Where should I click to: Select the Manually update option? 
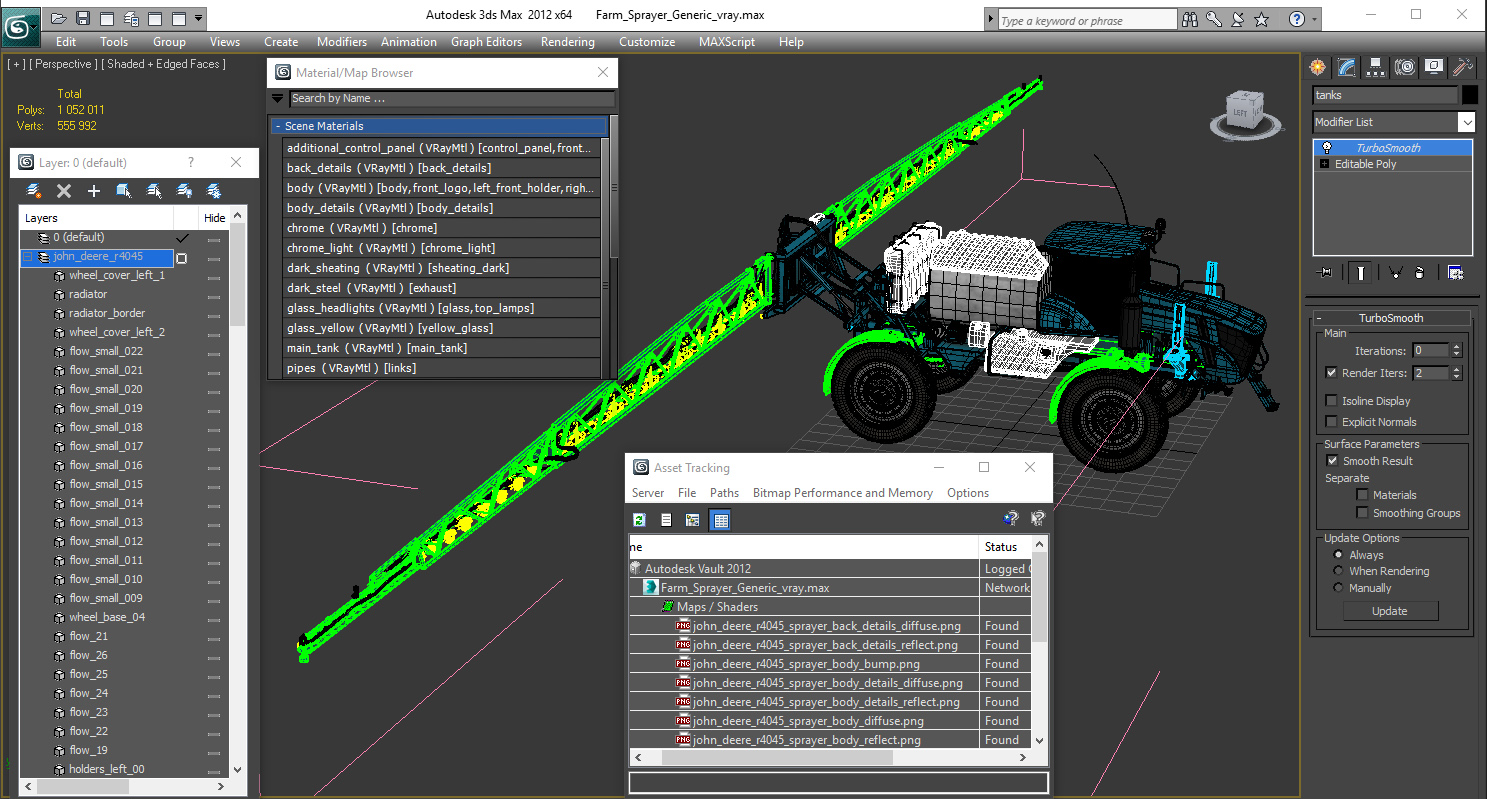coord(1339,587)
